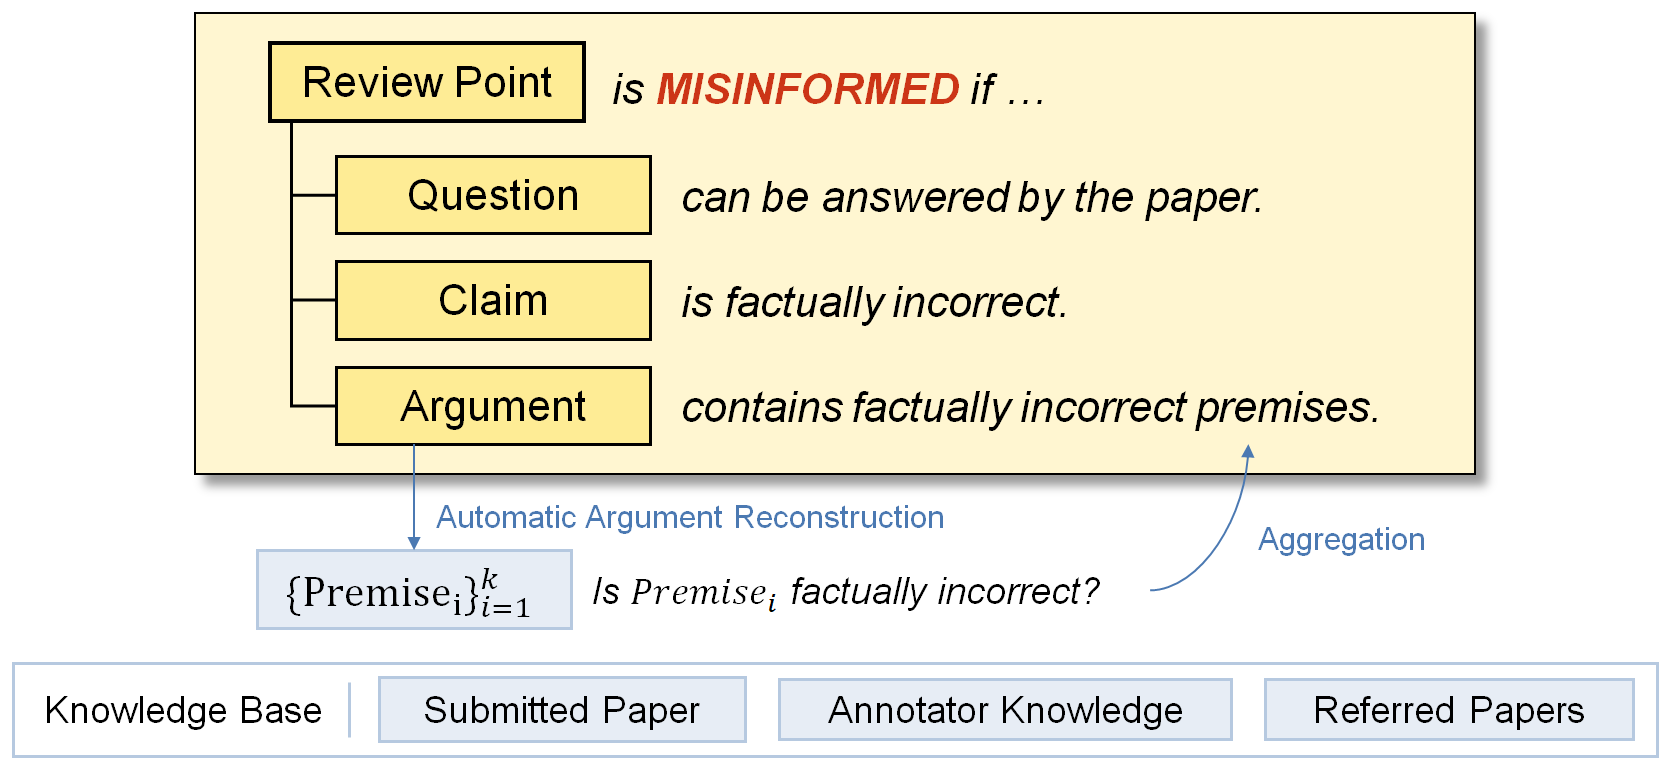
Task: Click the Automatic Argument Reconstruction label
Action: coord(690,517)
